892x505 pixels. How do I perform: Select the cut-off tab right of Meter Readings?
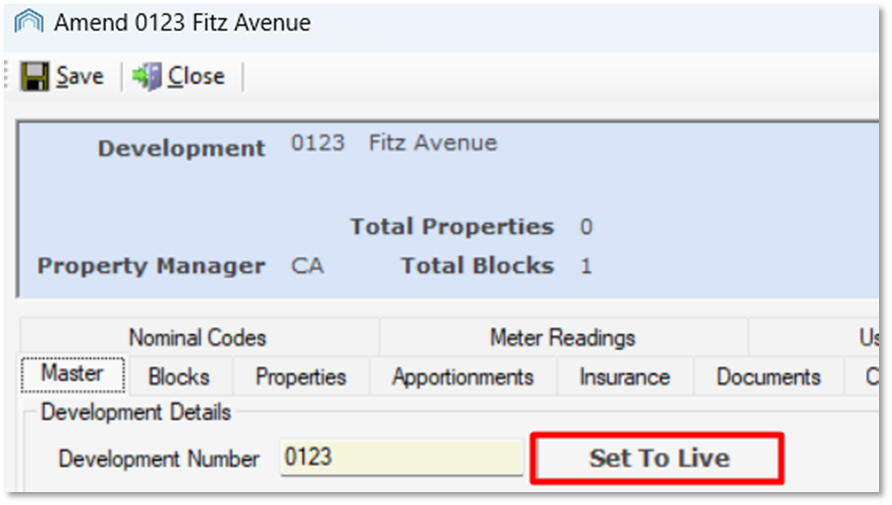click(815, 337)
